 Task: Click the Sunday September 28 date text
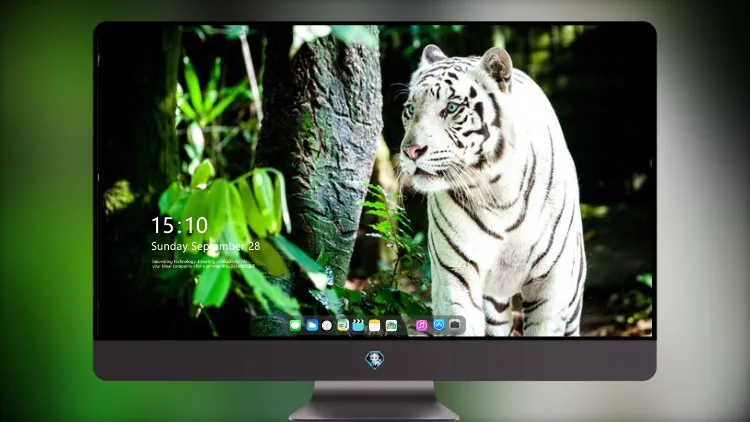coord(206,246)
